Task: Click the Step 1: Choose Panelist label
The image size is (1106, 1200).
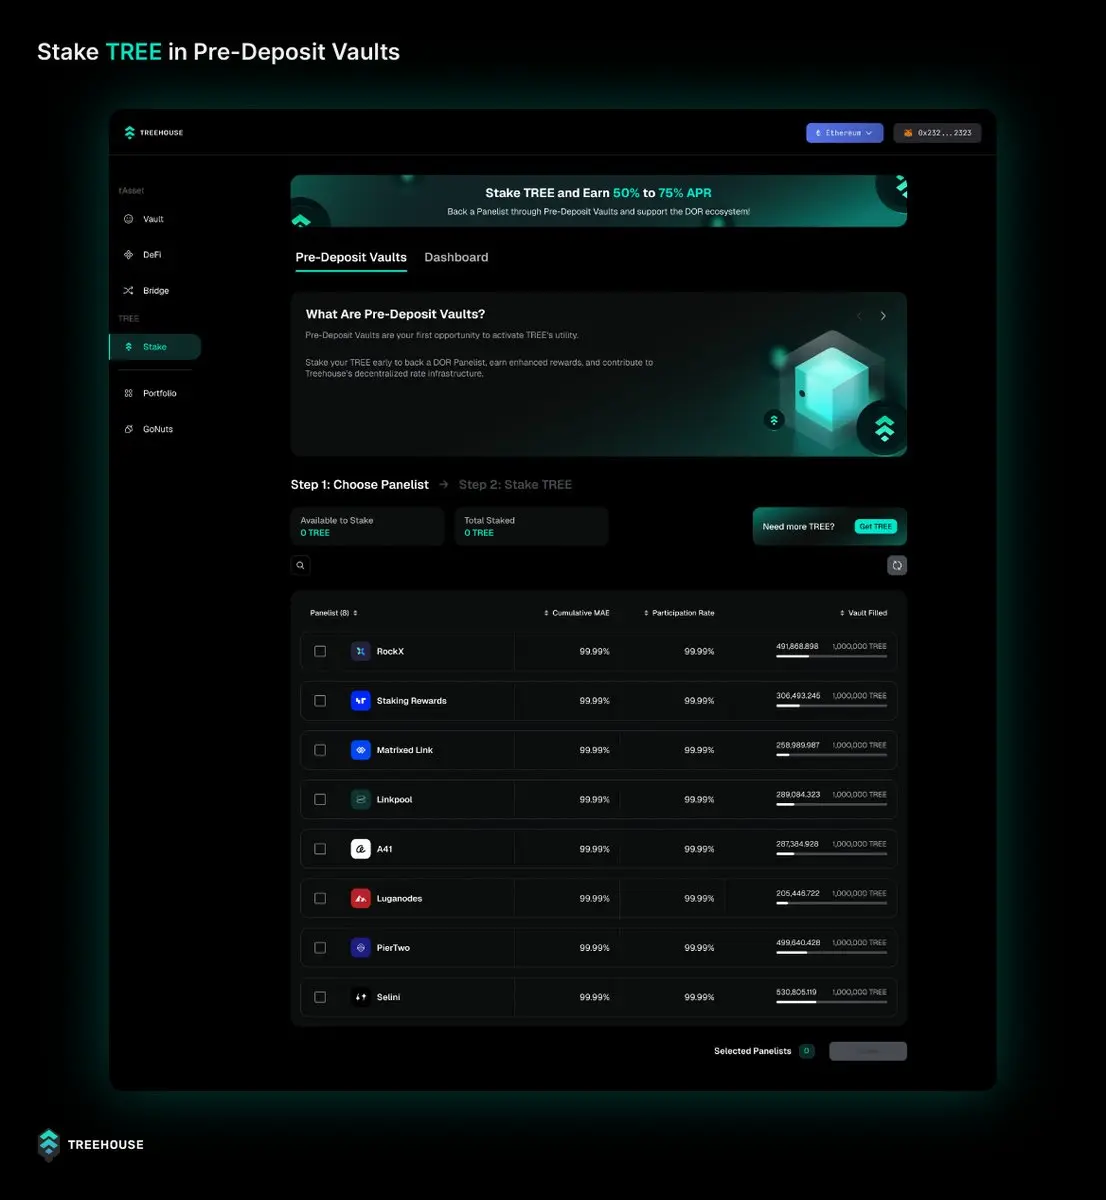Action: [x=360, y=485]
